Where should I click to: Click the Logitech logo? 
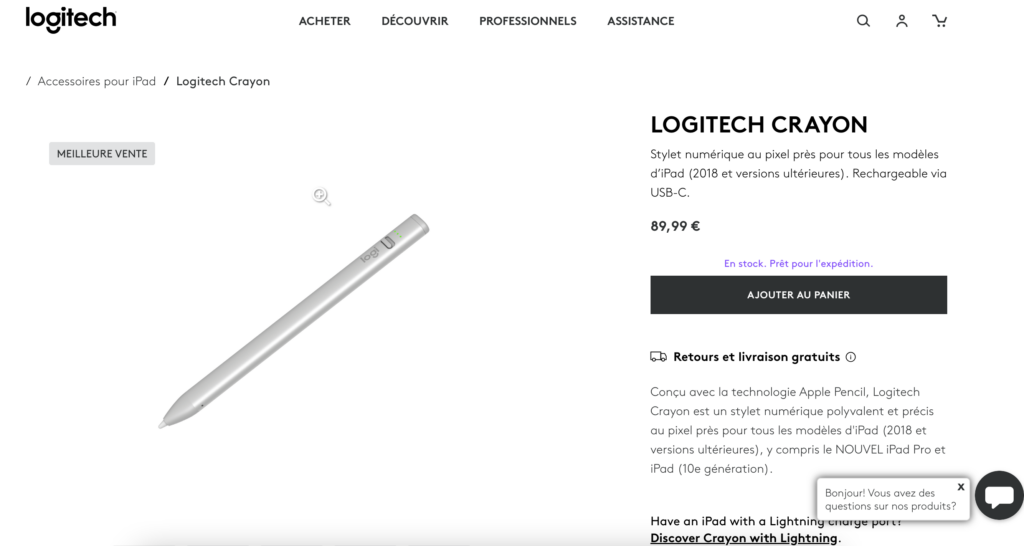pyautogui.click(x=71, y=20)
